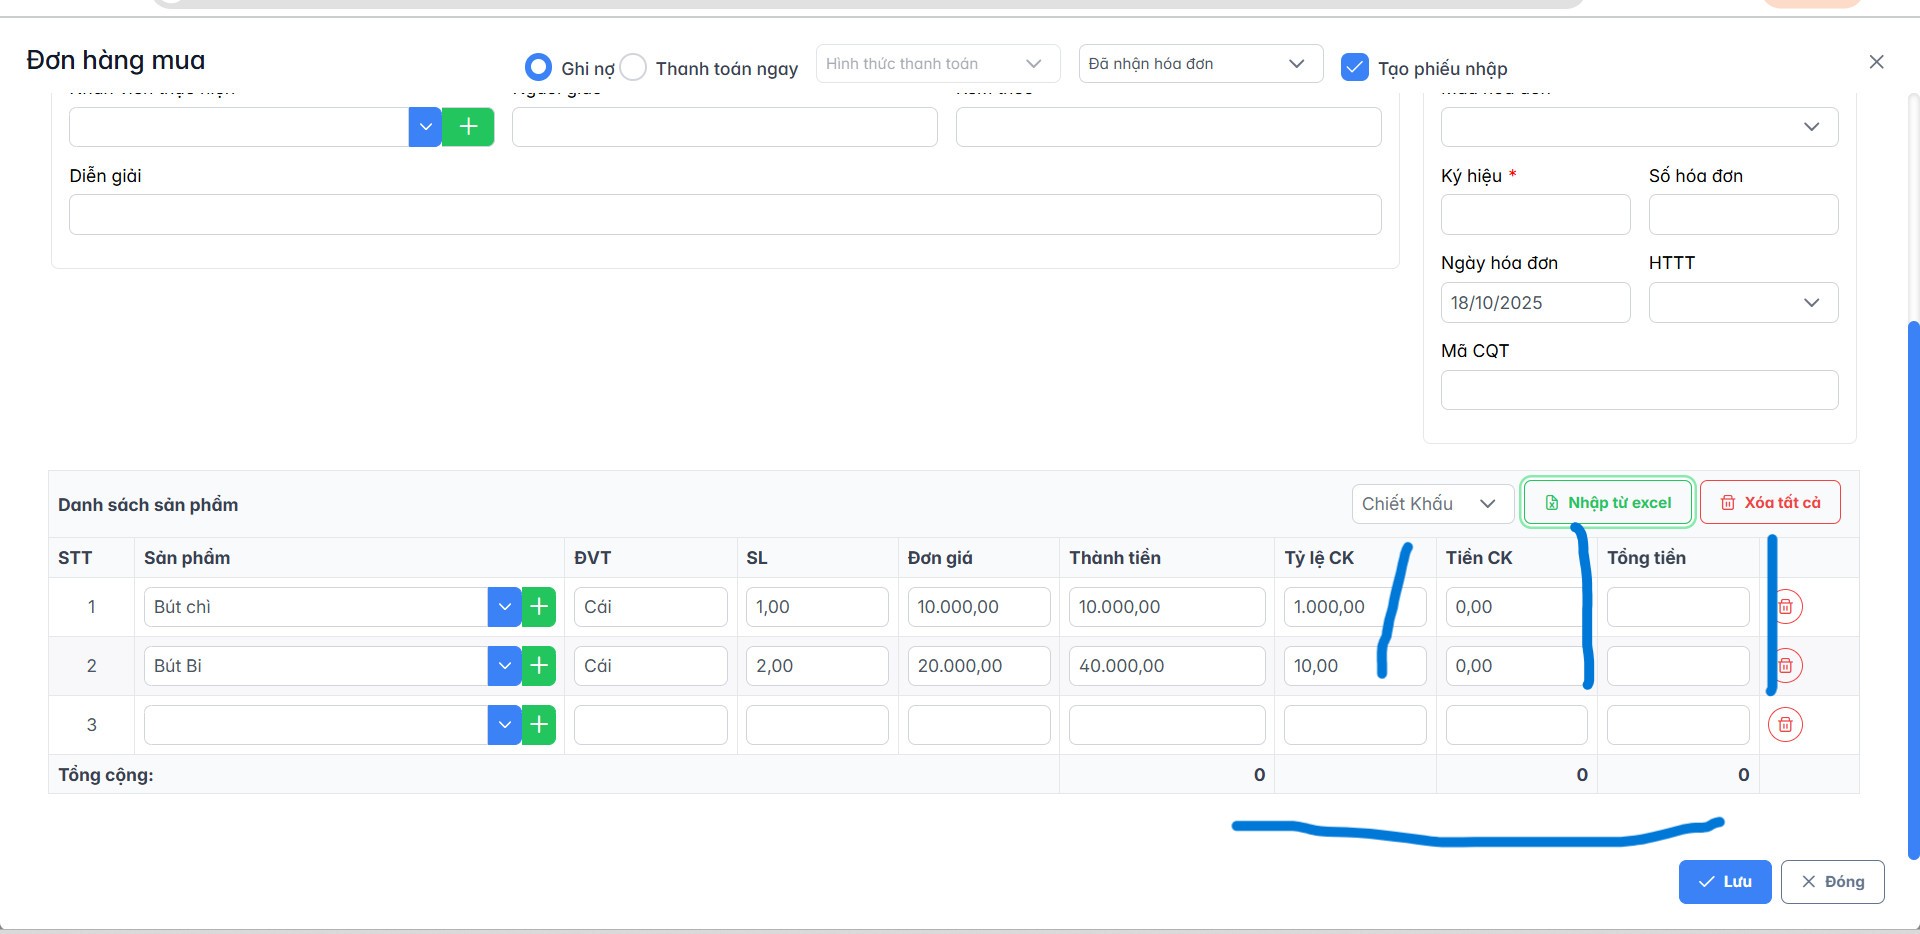
Task: Add new employee with green plus
Action: (468, 127)
